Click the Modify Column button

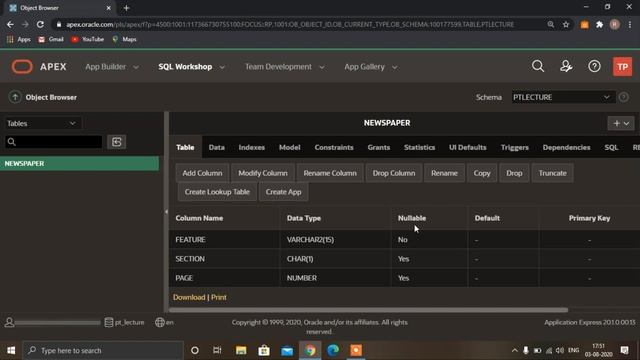263,173
